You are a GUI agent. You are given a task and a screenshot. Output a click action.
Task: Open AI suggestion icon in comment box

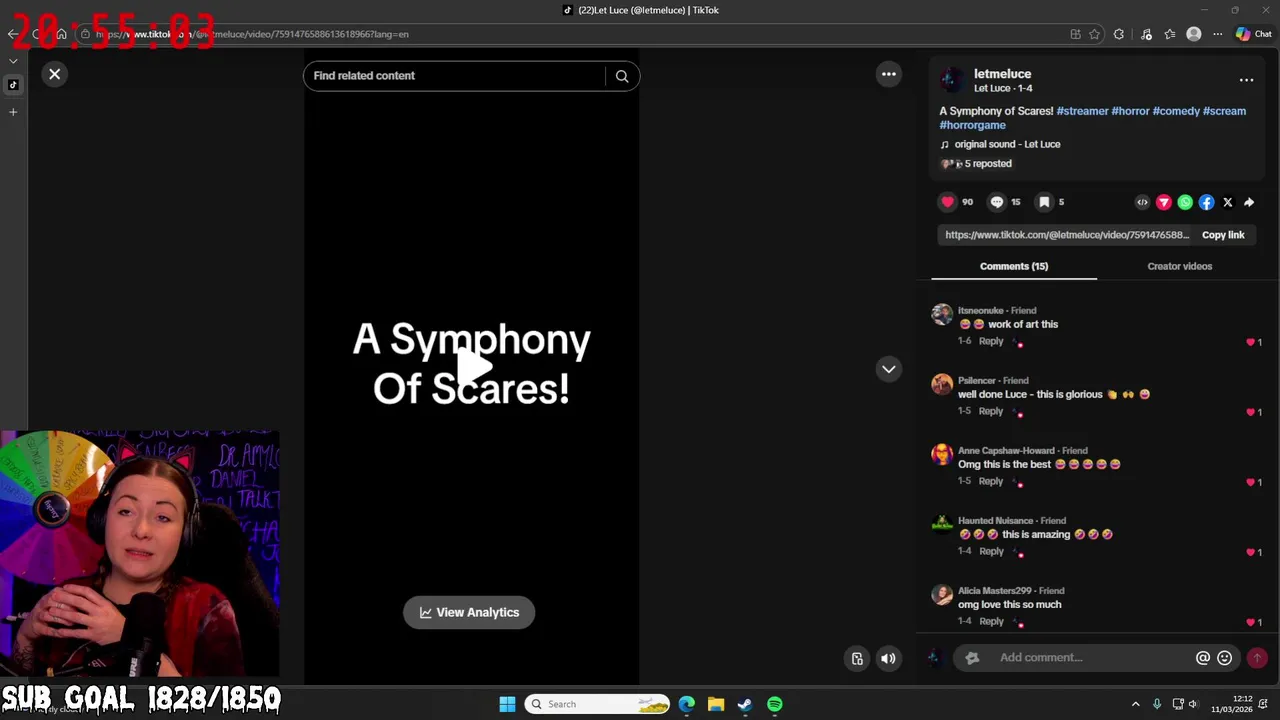[972, 658]
